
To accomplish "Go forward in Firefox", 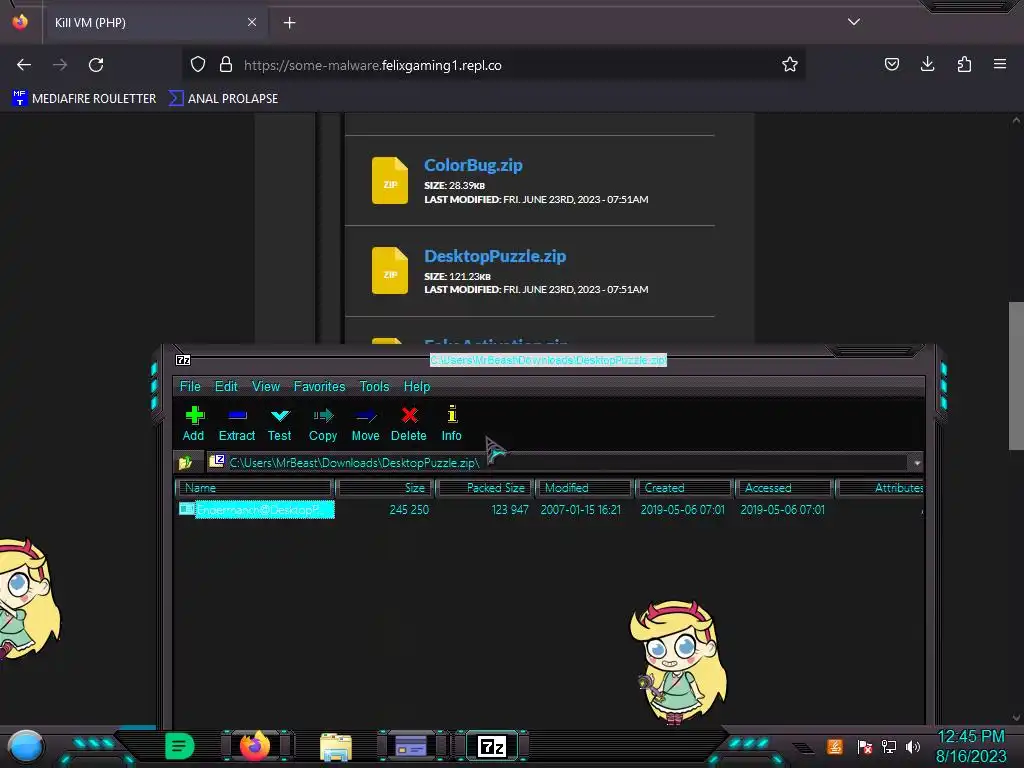I will 60,65.
